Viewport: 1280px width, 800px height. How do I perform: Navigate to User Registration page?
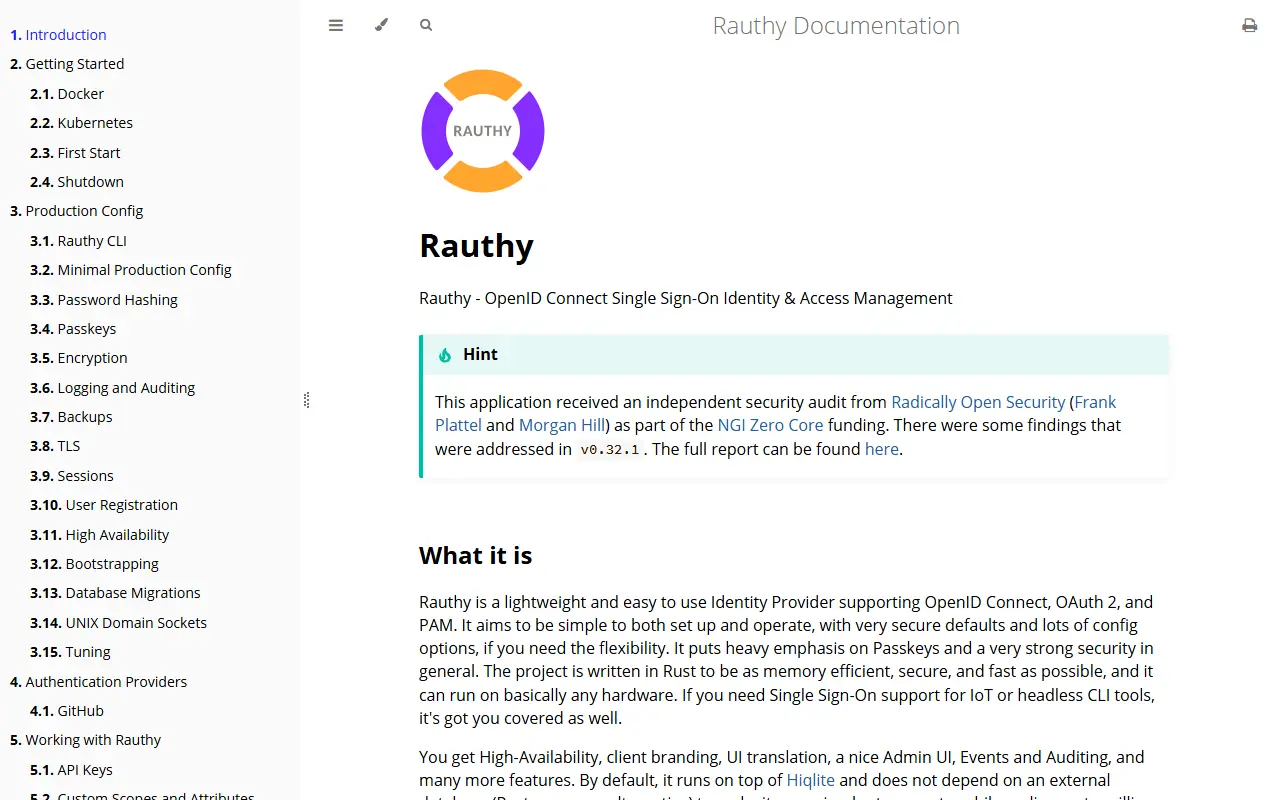[x=104, y=505]
